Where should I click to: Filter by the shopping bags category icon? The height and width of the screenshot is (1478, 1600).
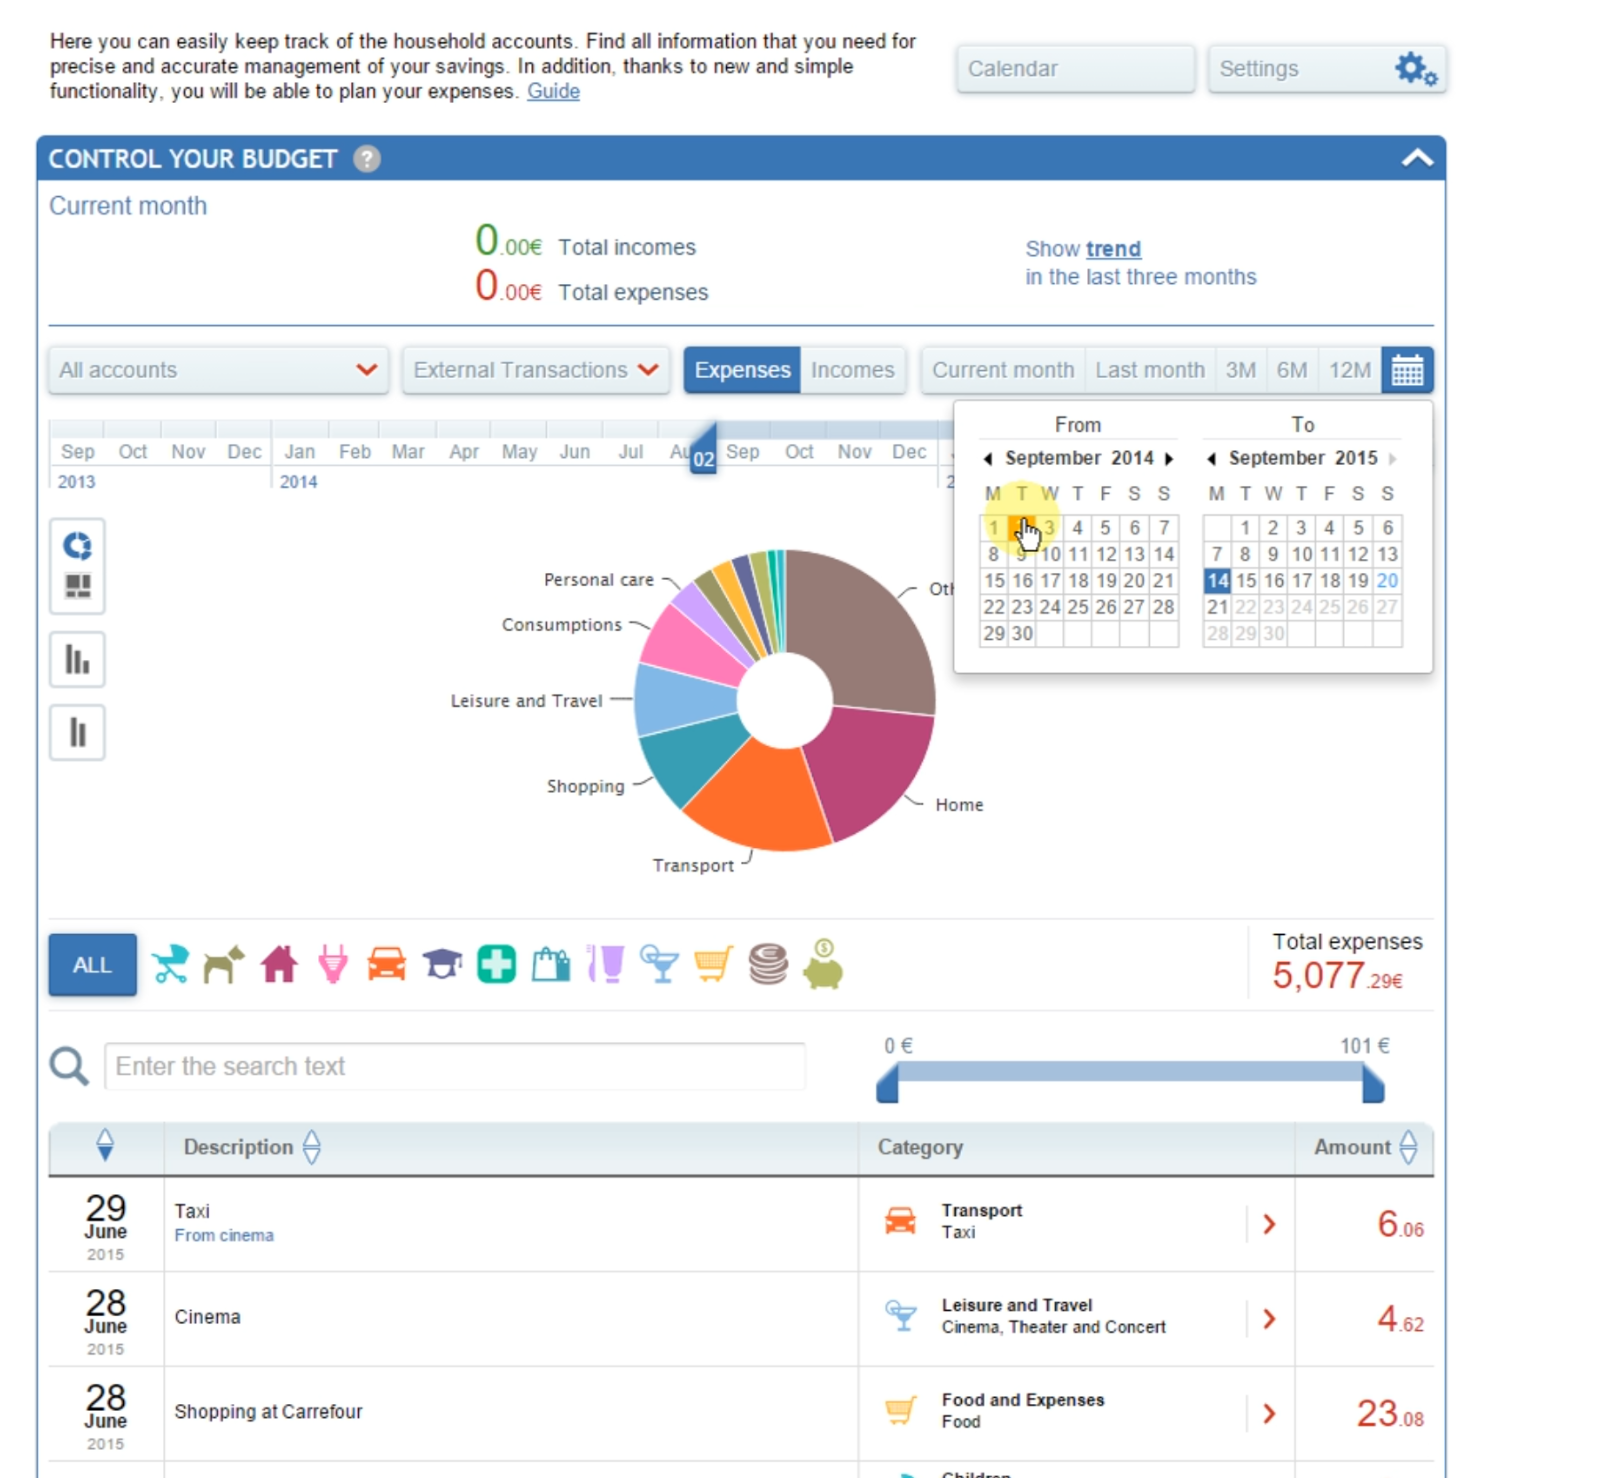click(x=551, y=965)
